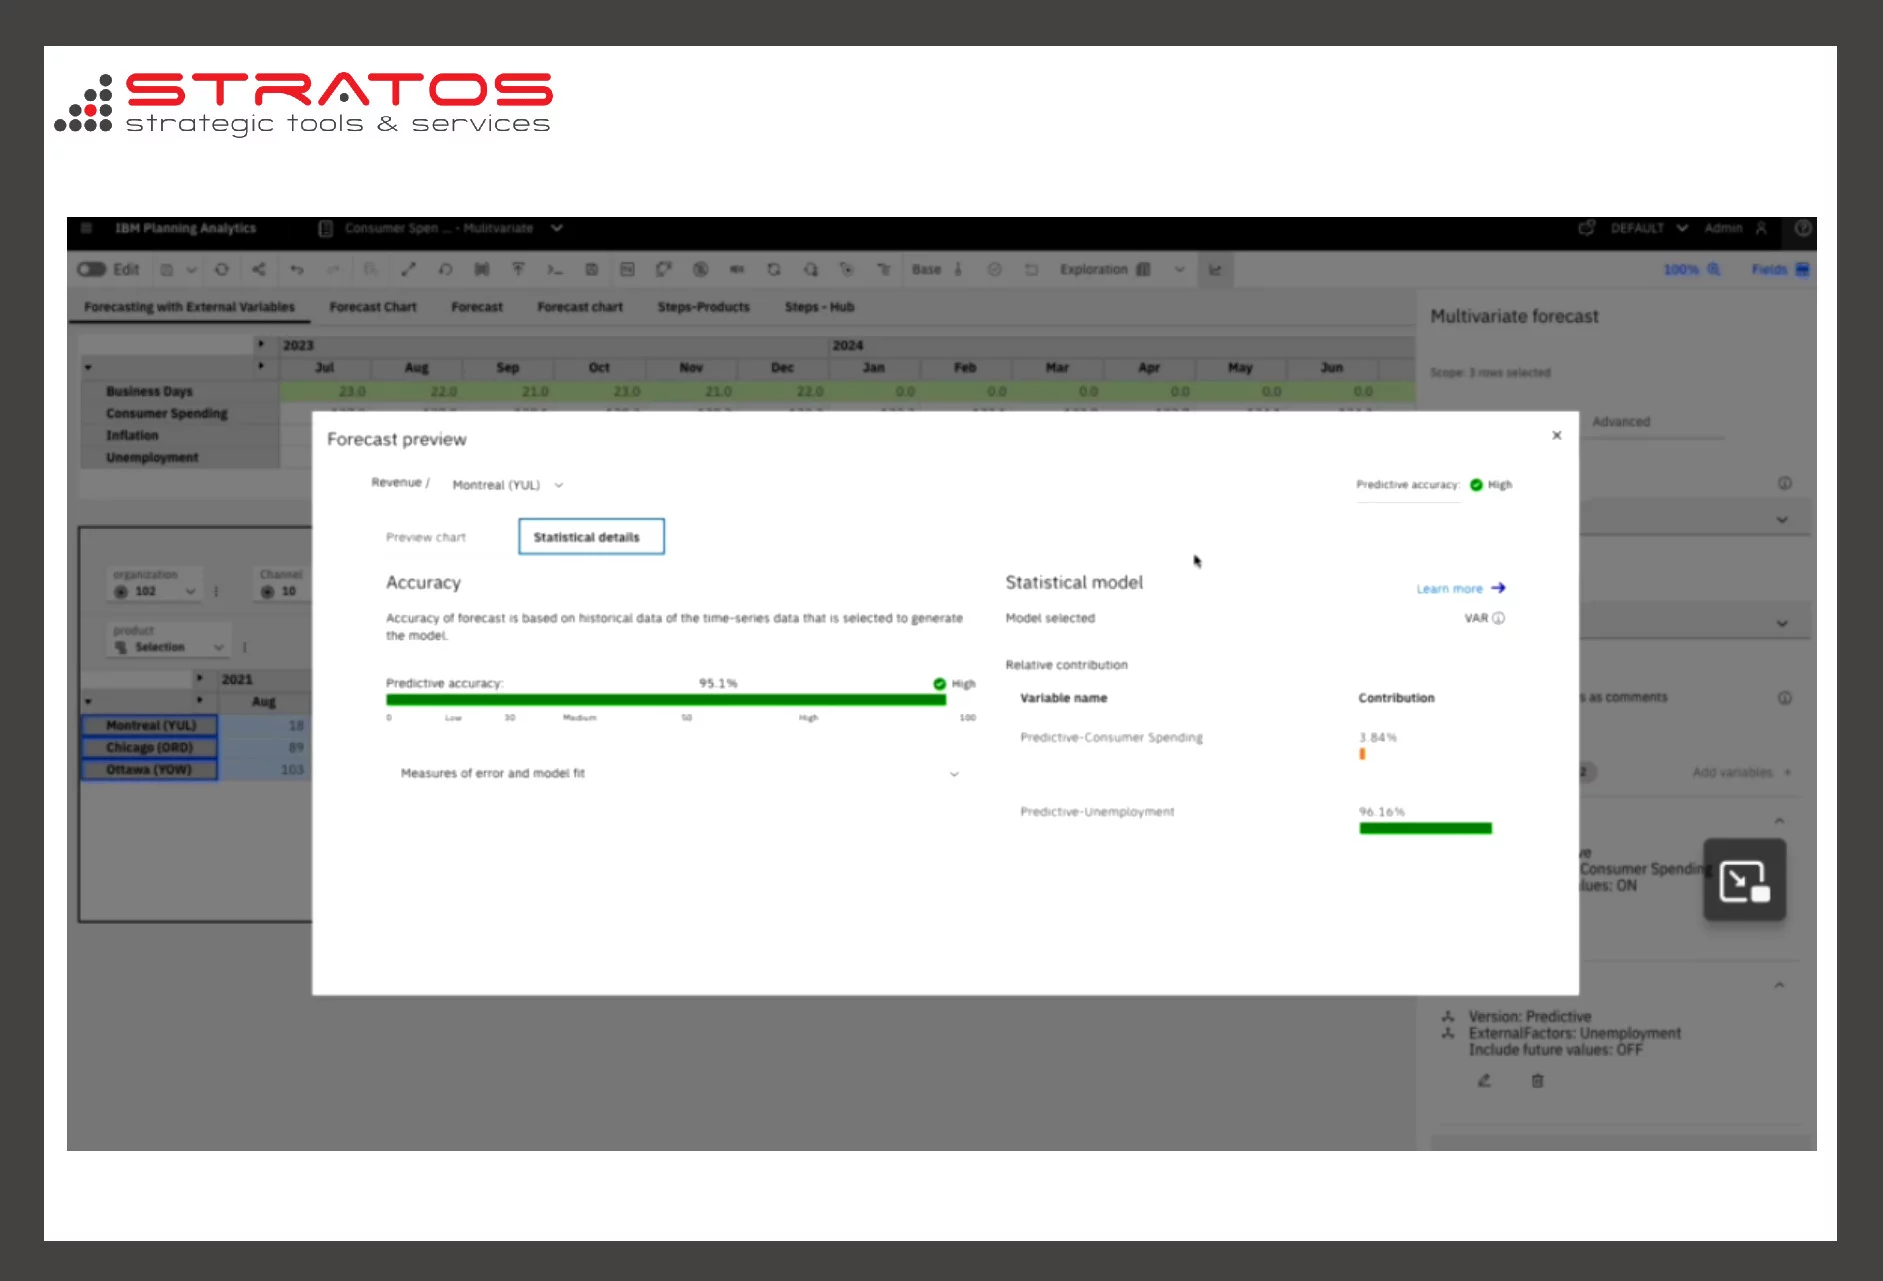
Task: Select the Statistical details tab
Action: [x=590, y=537]
